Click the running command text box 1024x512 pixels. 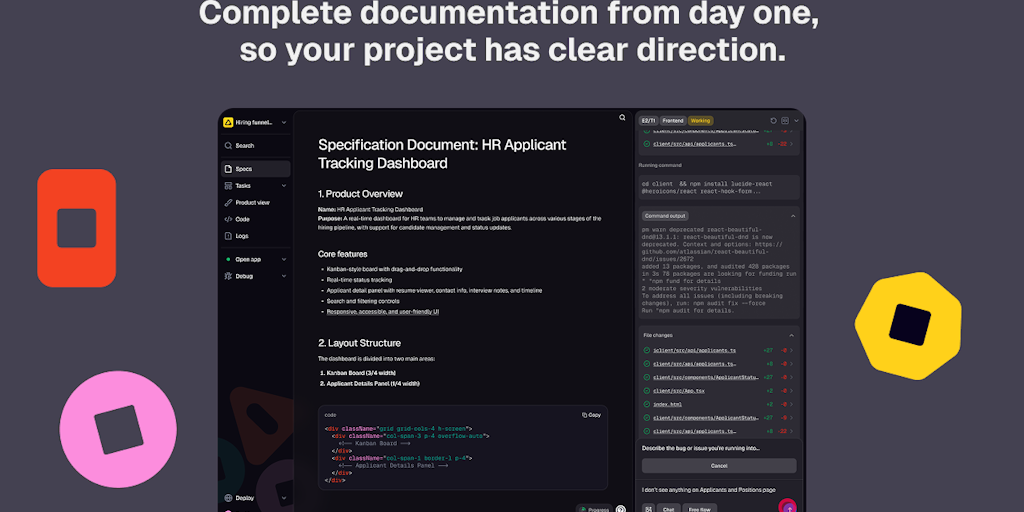click(718, 187)
